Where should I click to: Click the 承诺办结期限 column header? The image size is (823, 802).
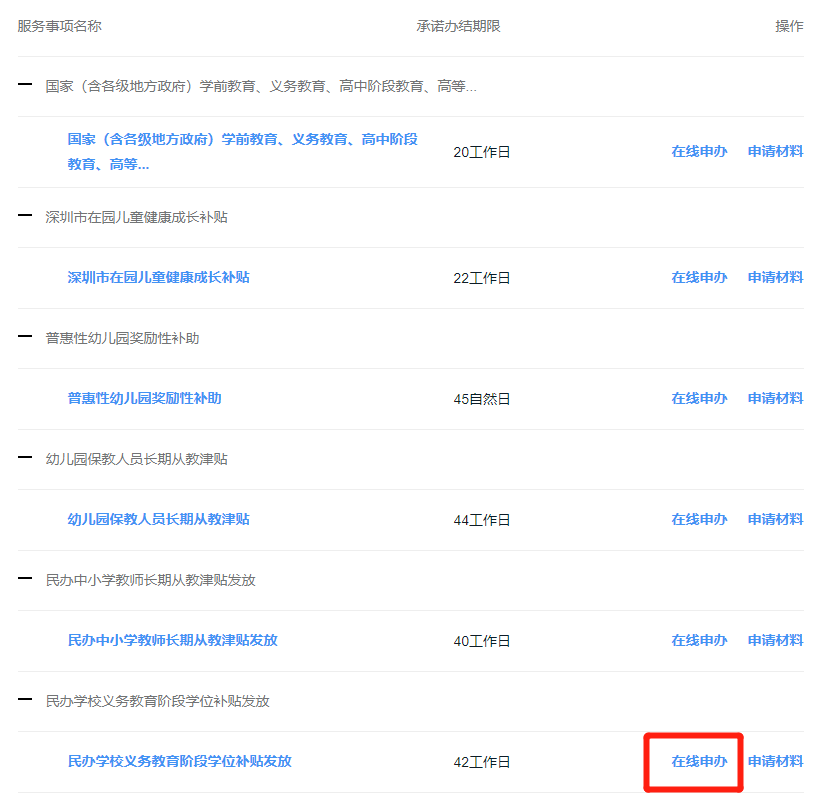pos(458,26)
